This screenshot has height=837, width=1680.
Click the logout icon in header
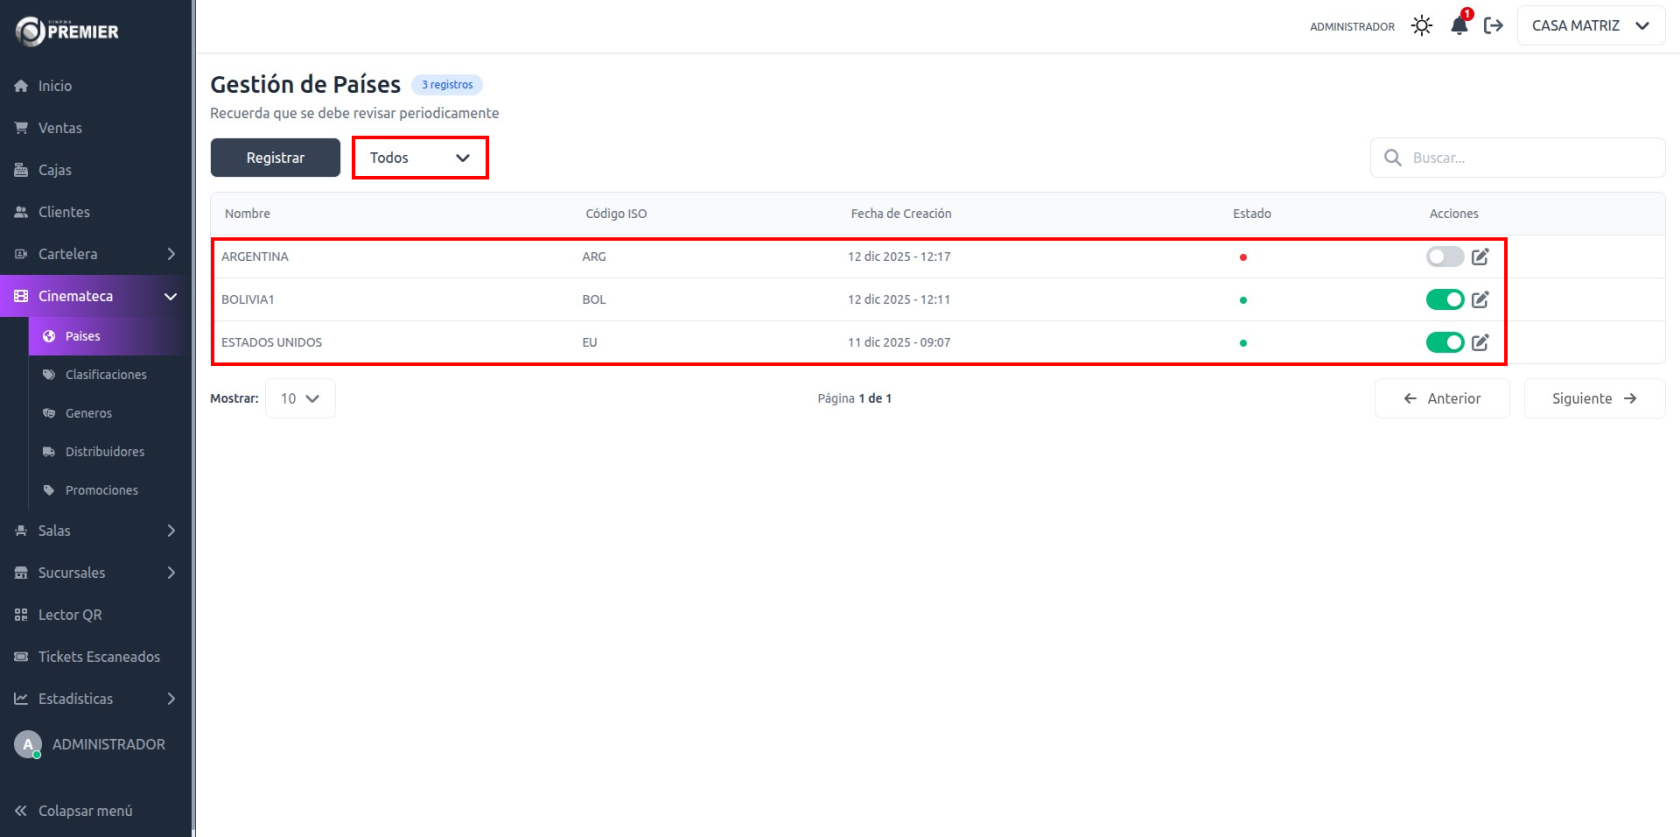tap(1493, 26)
